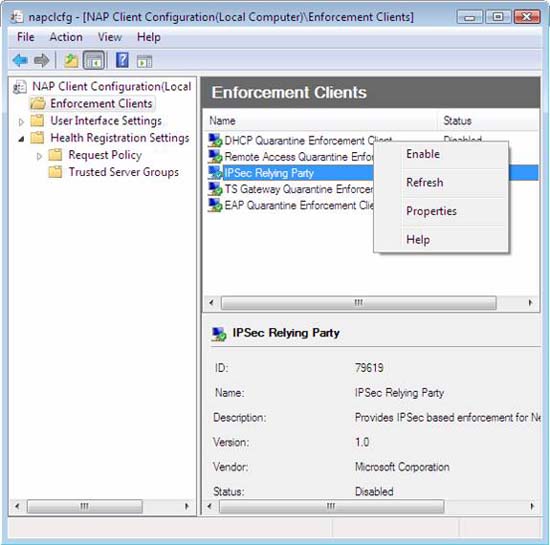Image resolution: width=550 pixels, height=545 pixels.
Task: Minimize the napclcfg window
Action: (470, 17)
